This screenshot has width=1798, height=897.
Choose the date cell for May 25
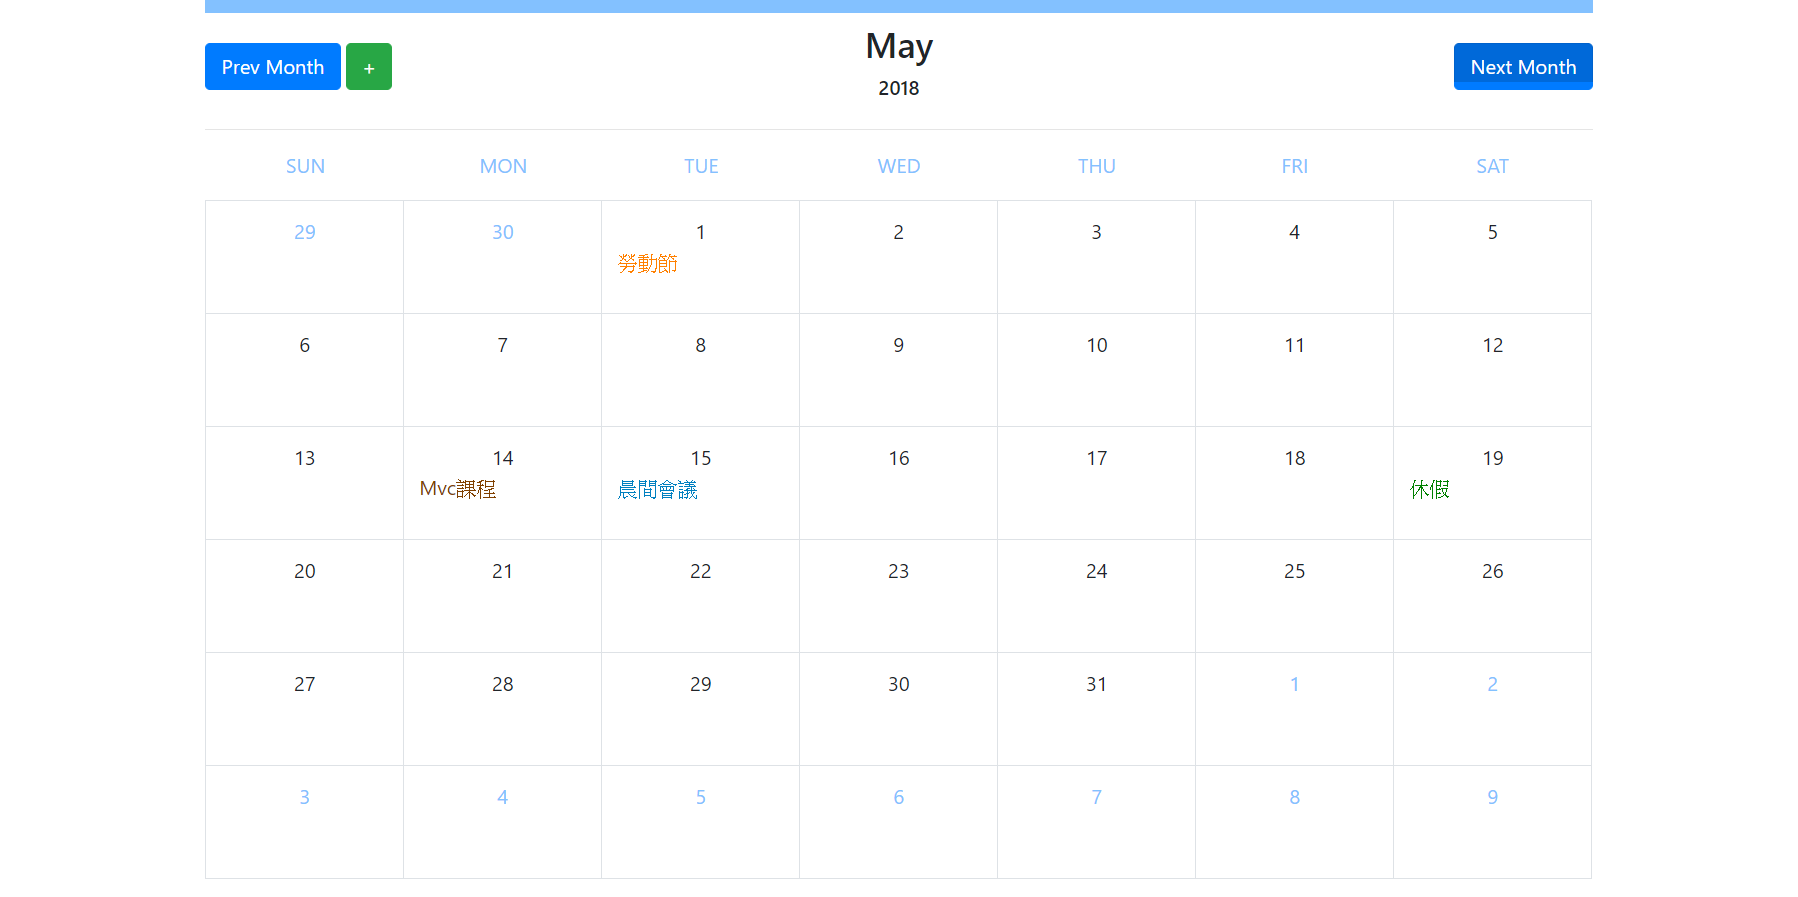(x=1294, y=595)
